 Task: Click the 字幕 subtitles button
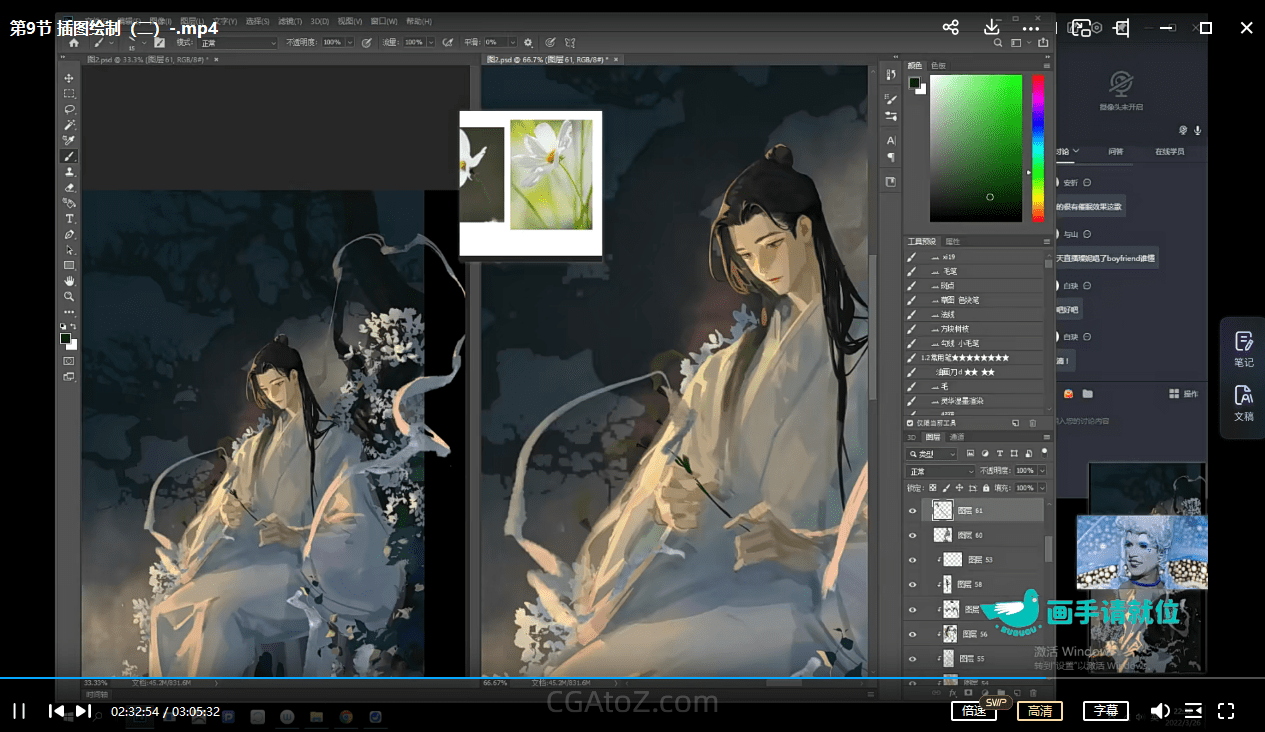tap(1105, 711)
